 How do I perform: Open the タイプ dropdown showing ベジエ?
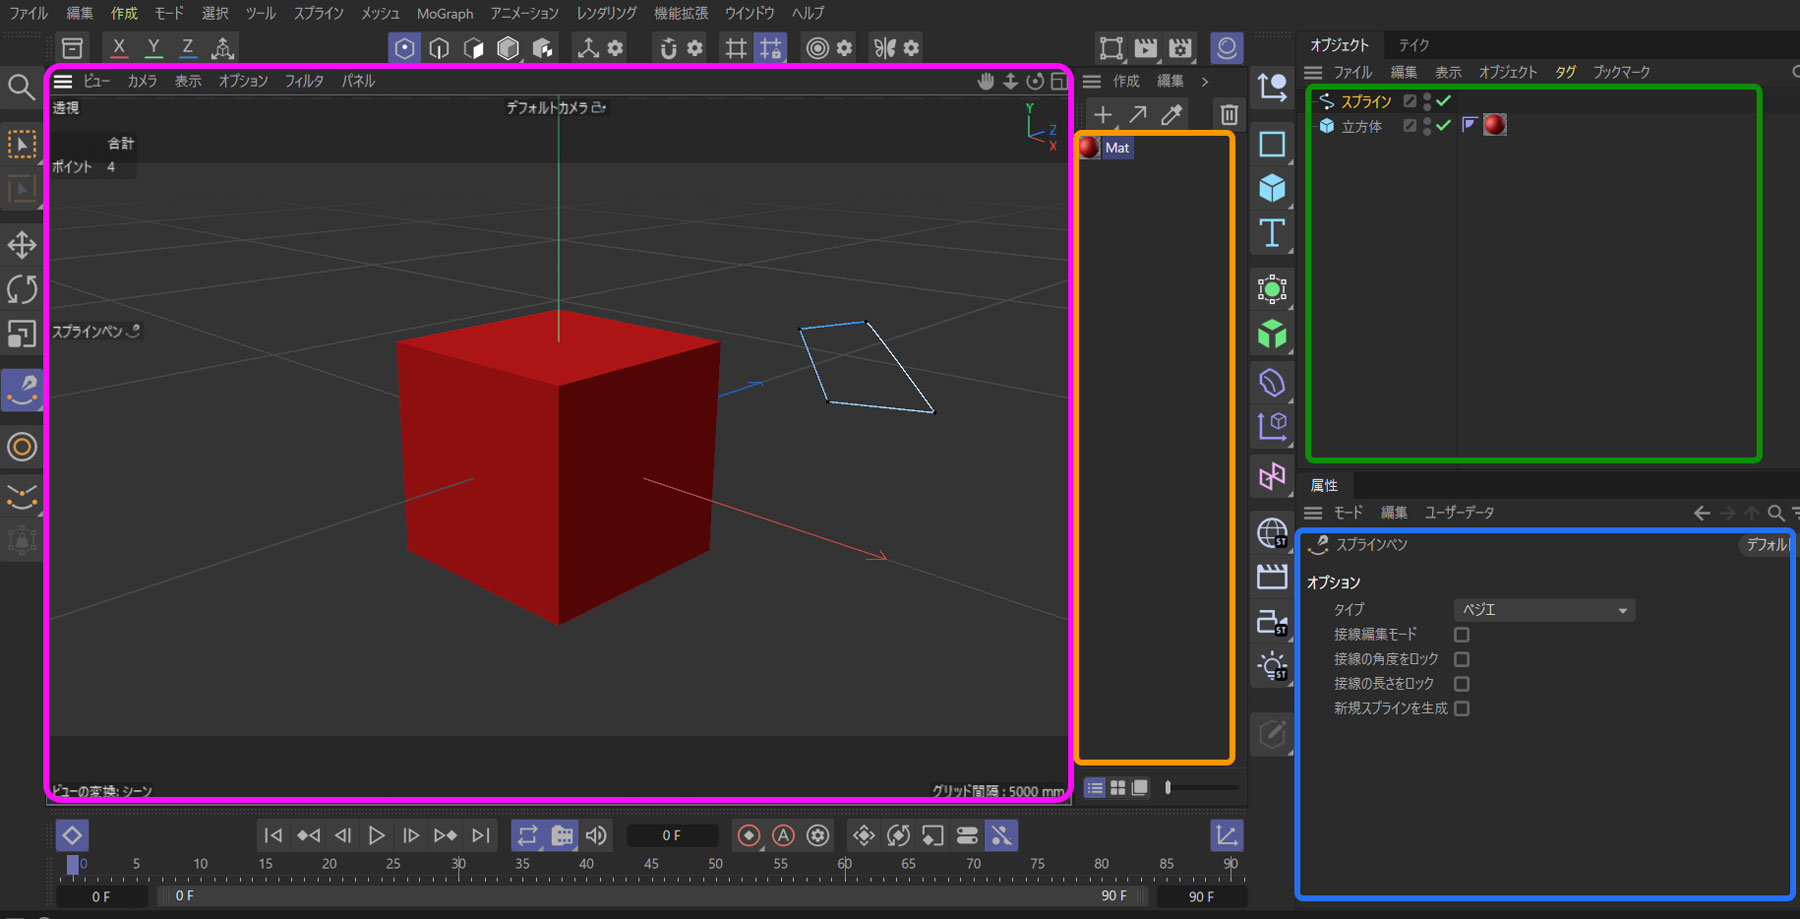coord(1543,610)
